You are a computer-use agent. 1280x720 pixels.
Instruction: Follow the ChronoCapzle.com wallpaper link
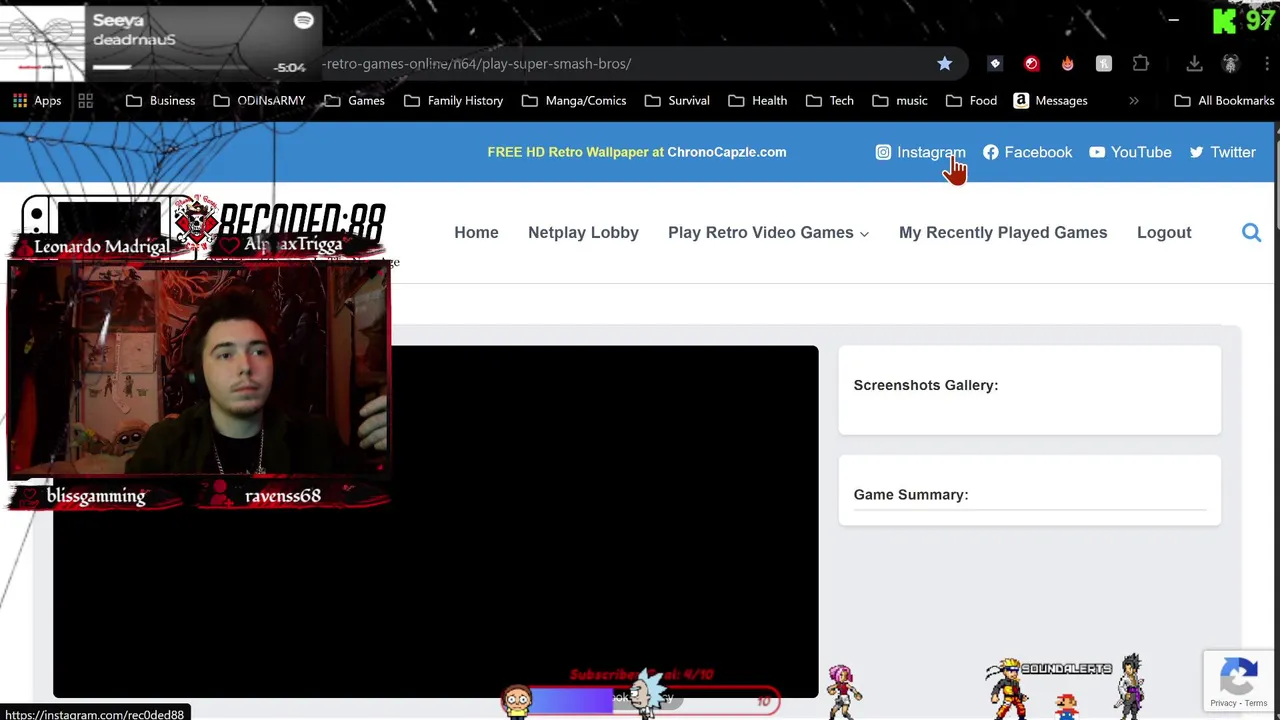pyautogui.click(x=726, y=152)
